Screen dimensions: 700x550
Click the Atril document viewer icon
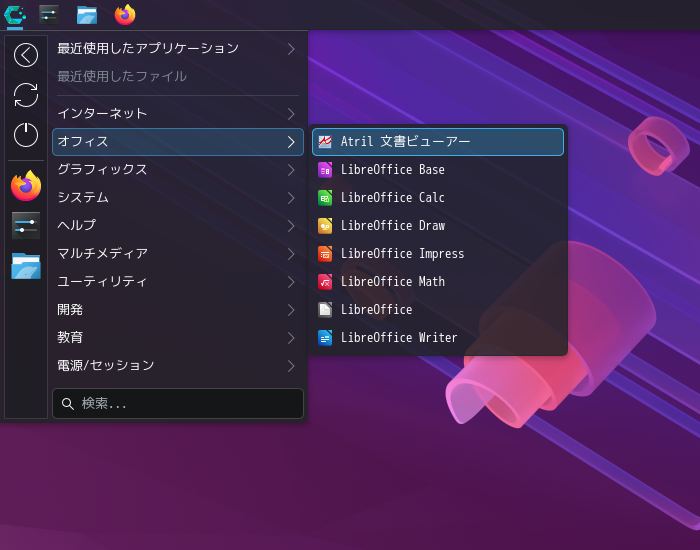tap(325, 142)
